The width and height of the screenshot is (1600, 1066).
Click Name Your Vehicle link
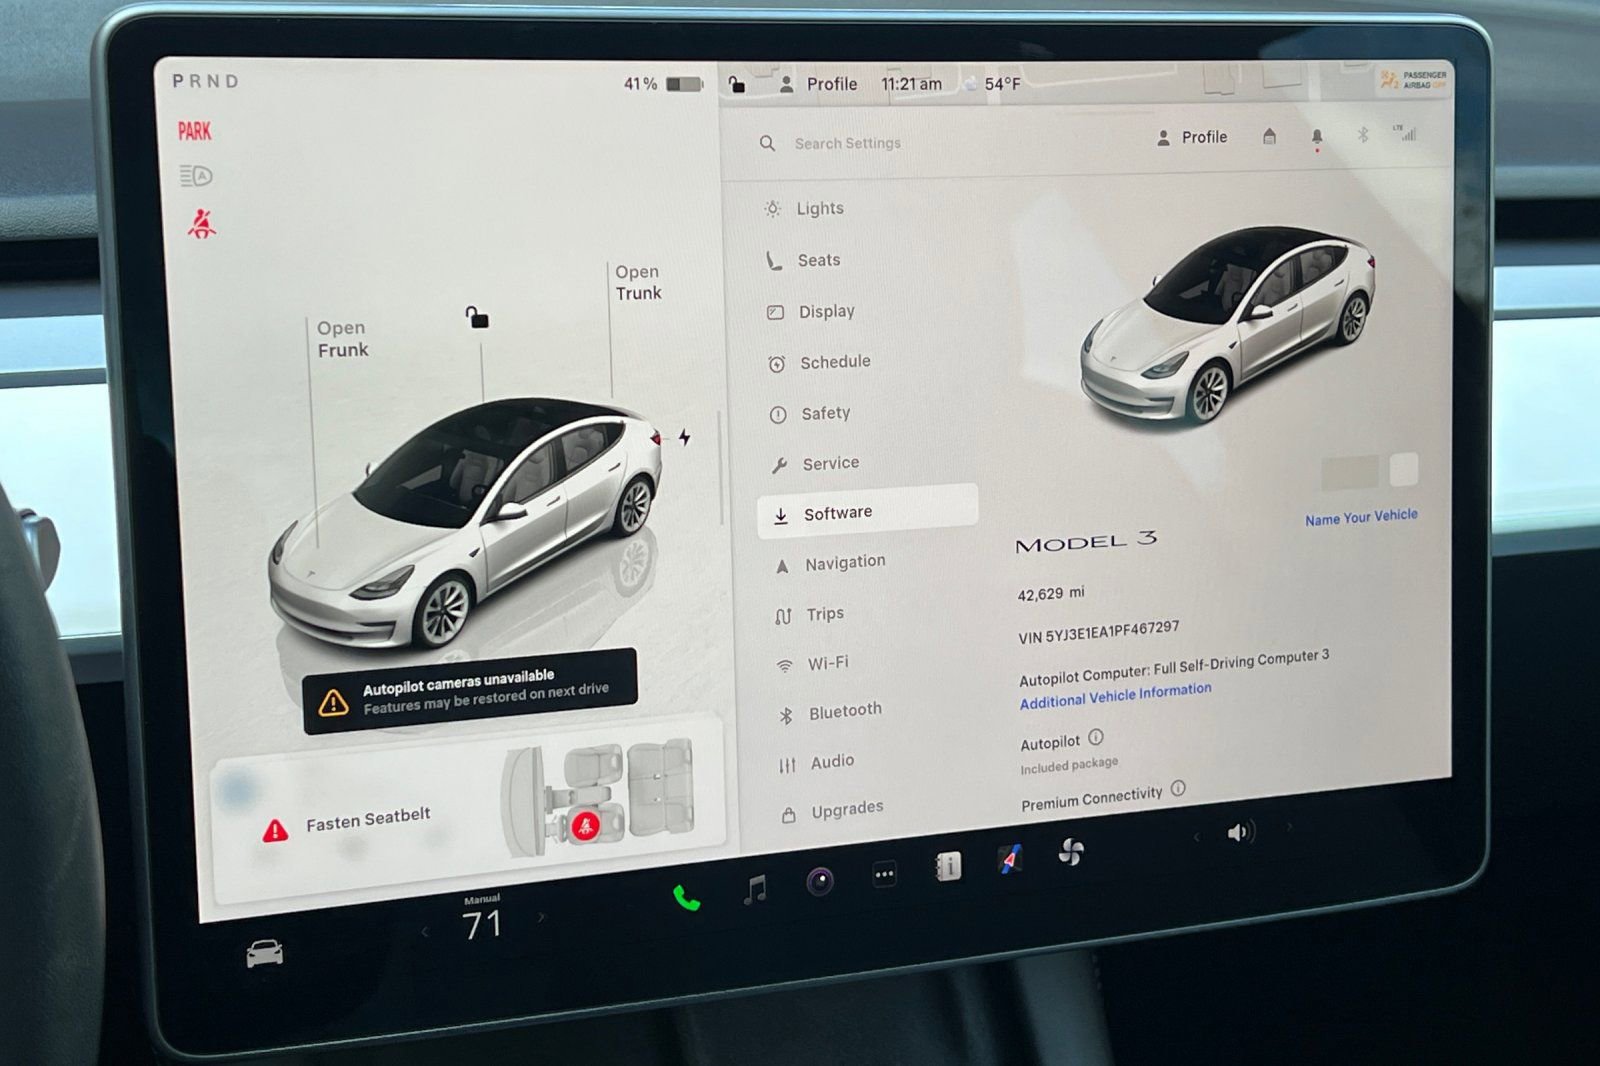tap(1361, 517)
